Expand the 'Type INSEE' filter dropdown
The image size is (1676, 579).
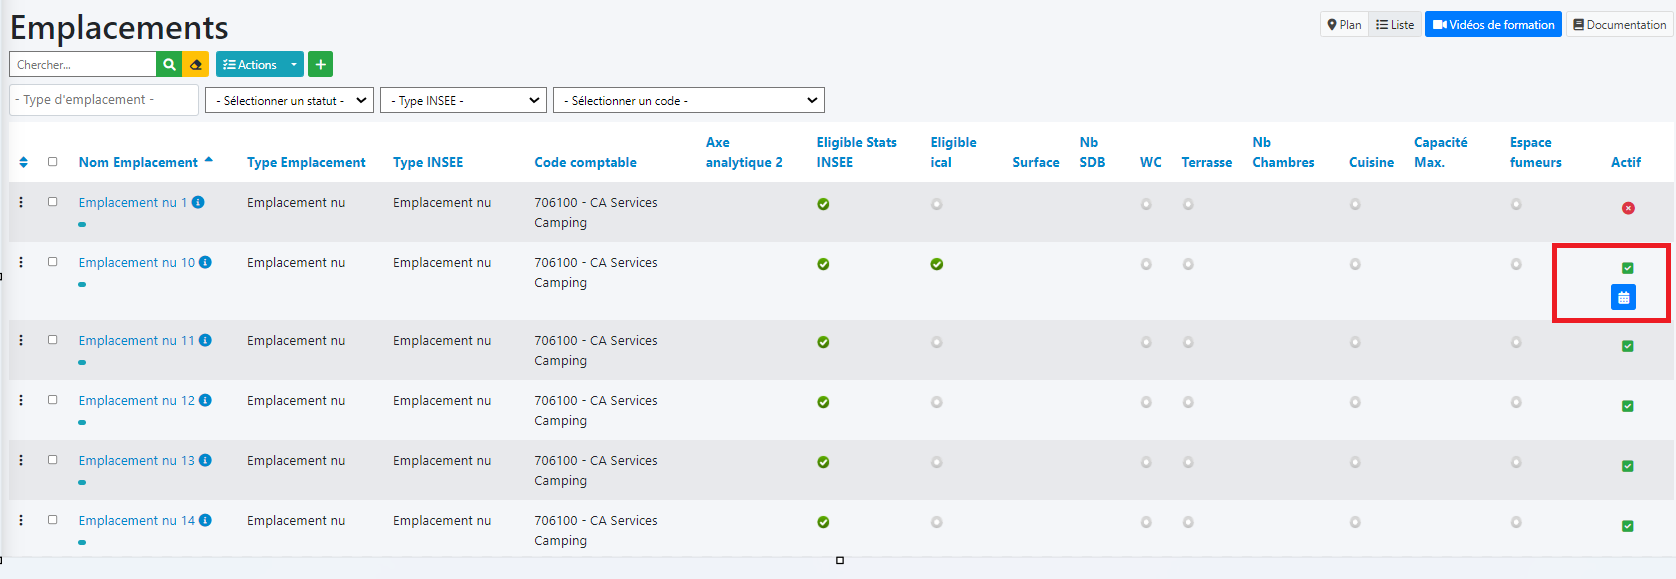point(463,101)
